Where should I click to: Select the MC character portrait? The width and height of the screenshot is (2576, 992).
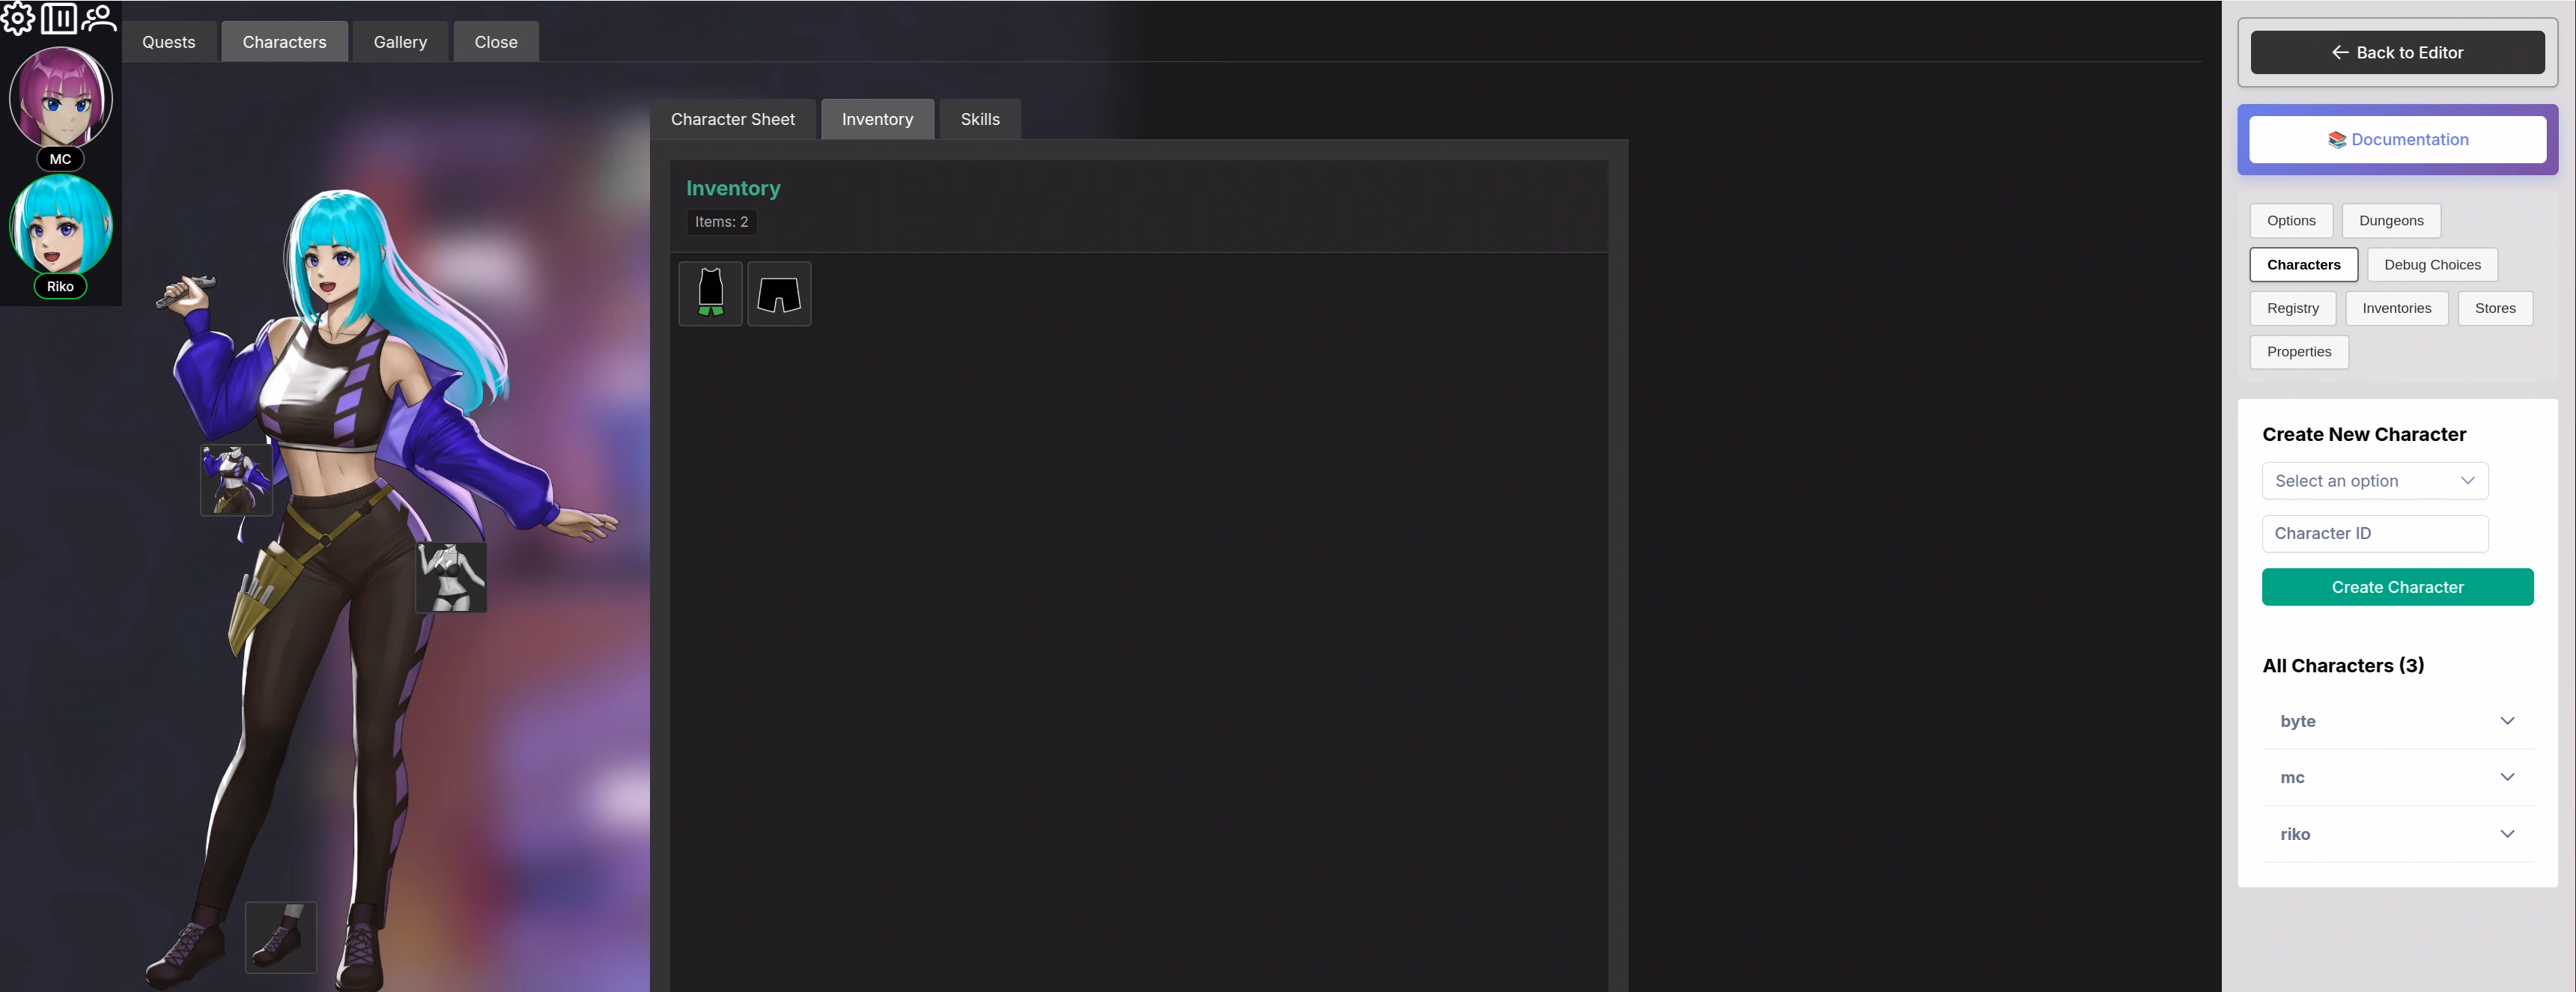coord(61,98)
